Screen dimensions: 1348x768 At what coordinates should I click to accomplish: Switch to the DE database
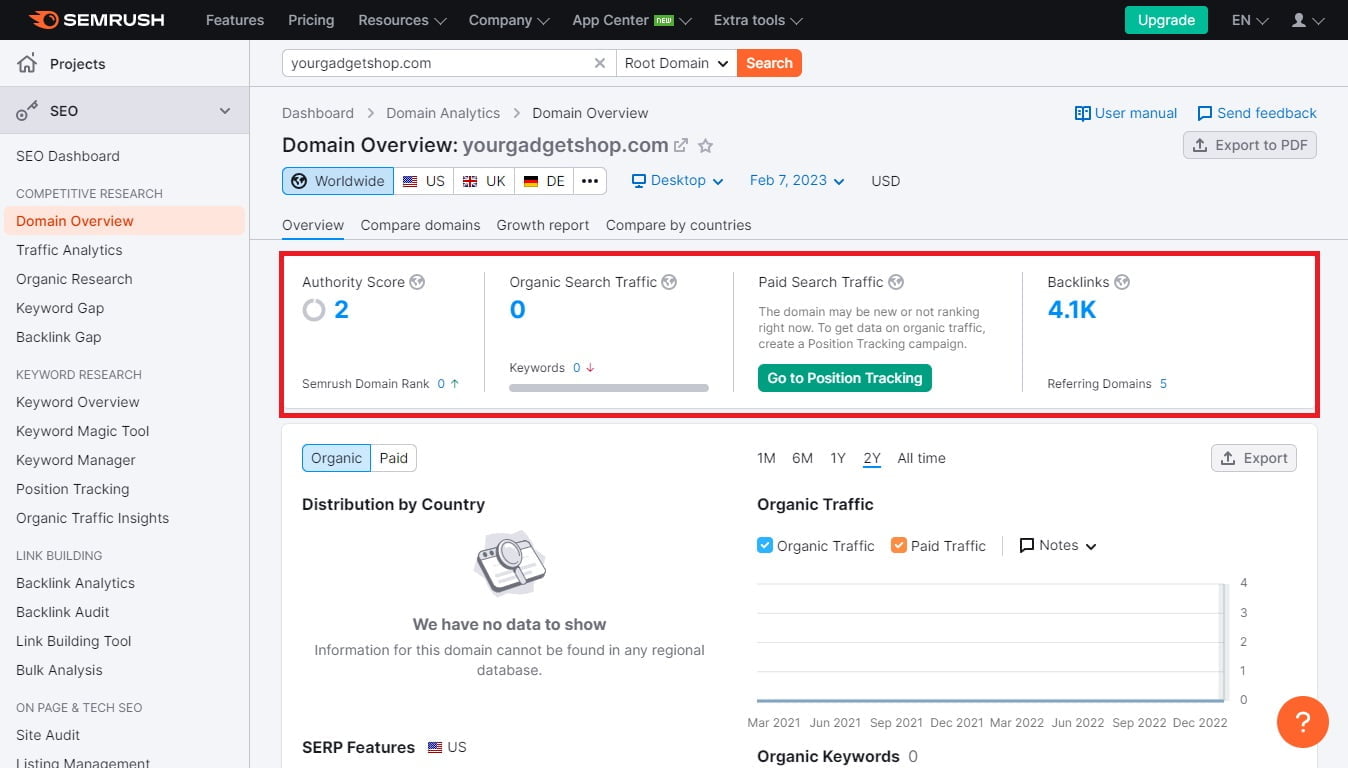[x=544, y=181]
